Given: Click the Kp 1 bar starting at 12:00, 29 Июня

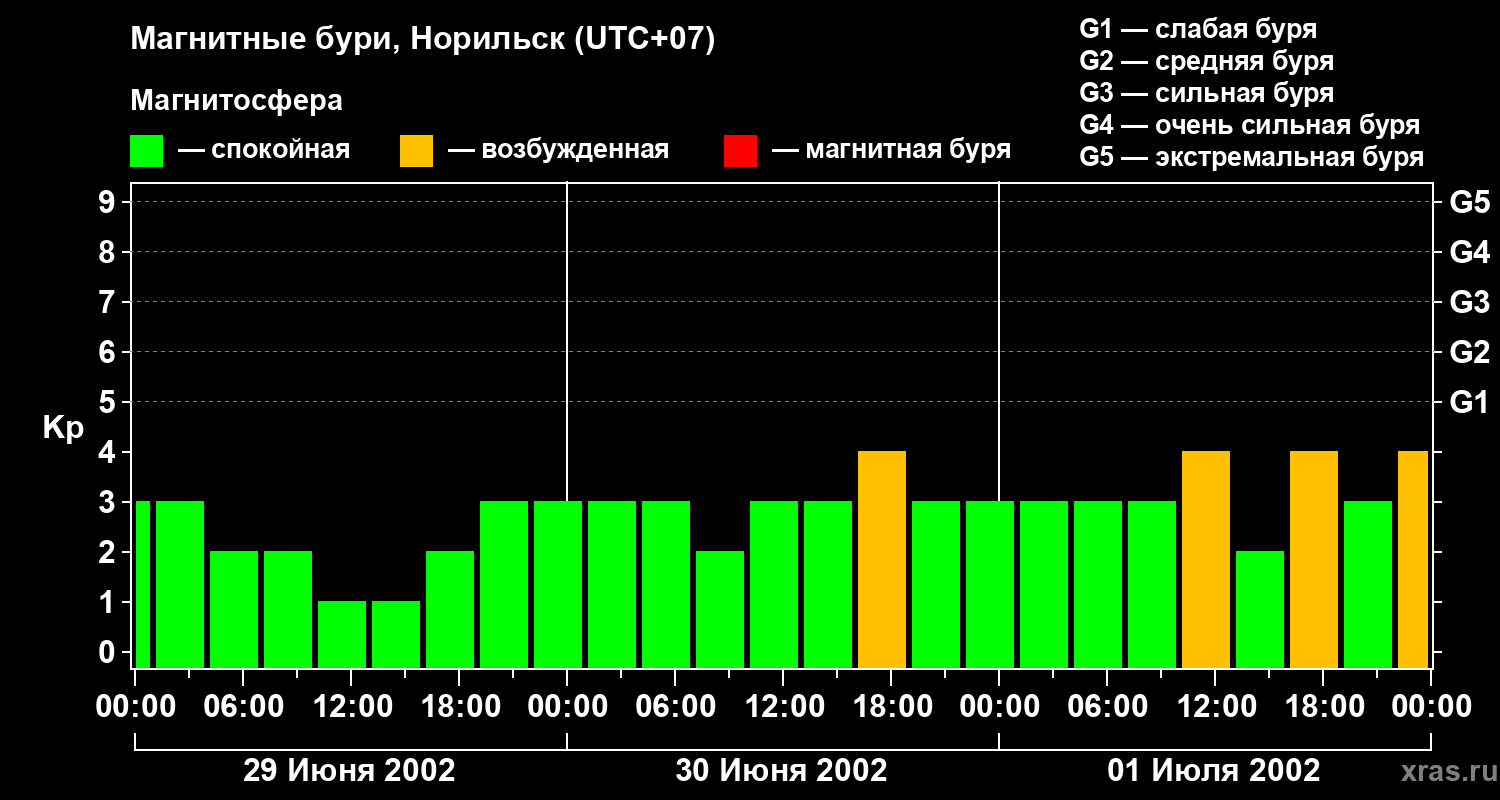Looking at the screenshot, I should 396,634.
